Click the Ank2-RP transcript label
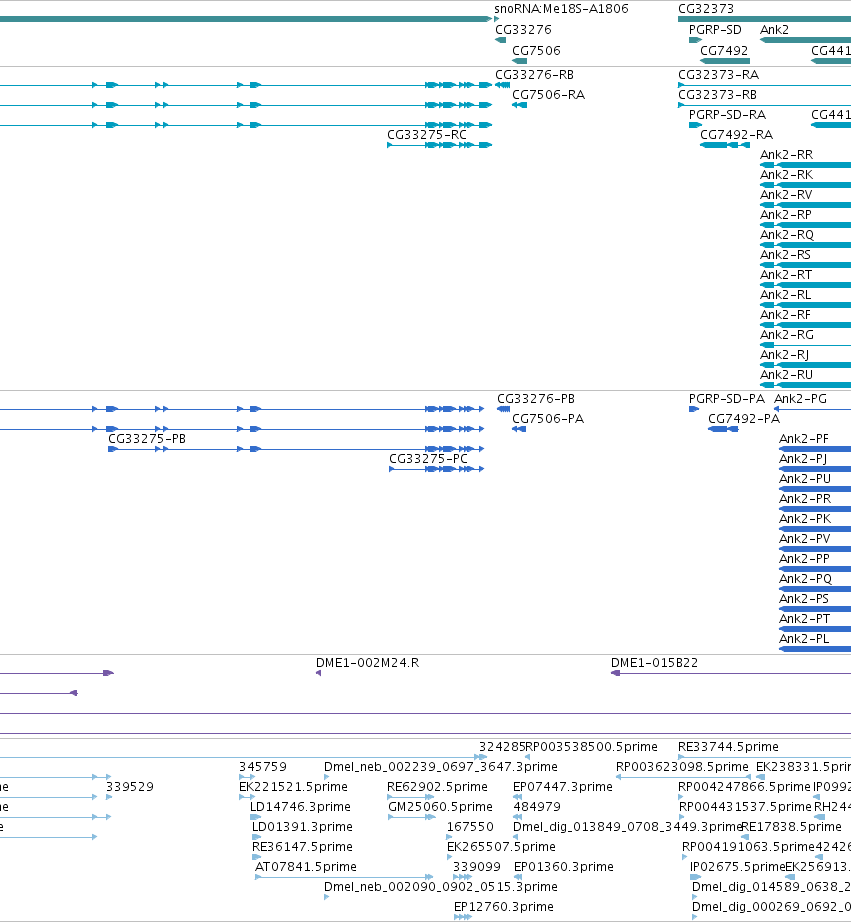The width and height of the screenshot is (851, 922). pos(786,215)
